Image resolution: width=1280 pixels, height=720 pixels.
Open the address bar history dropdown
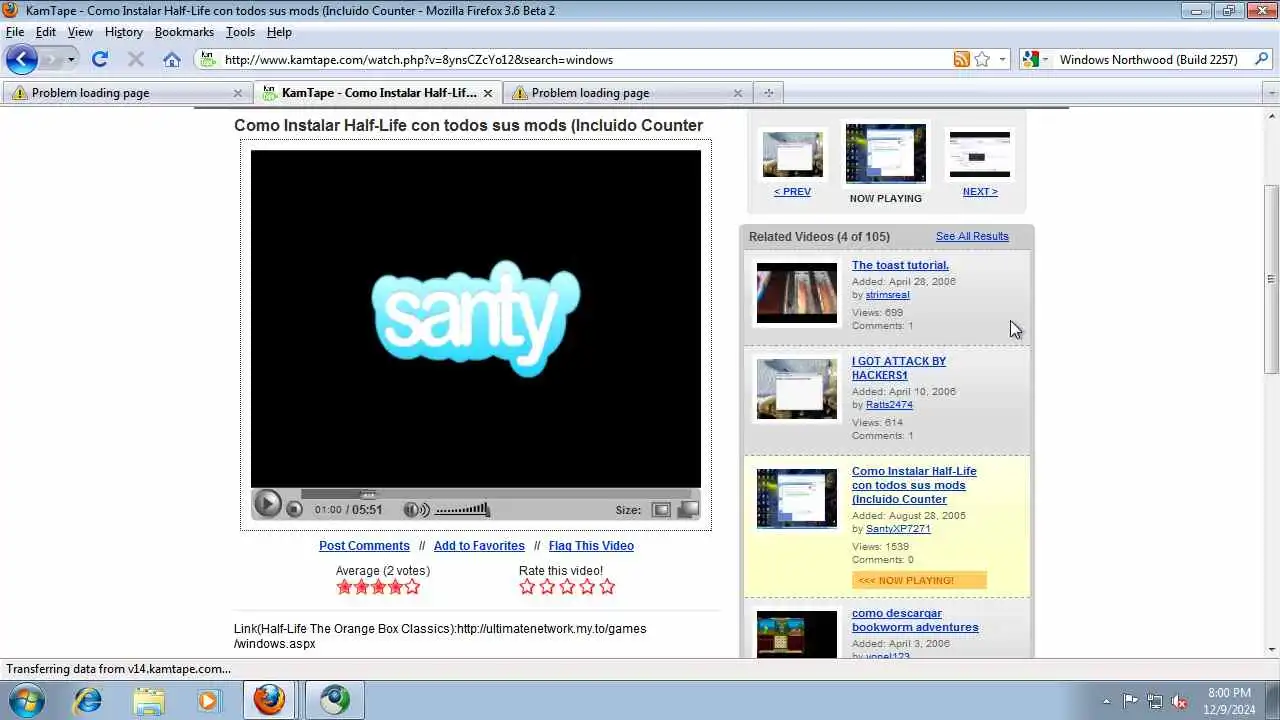point(1002,59)
